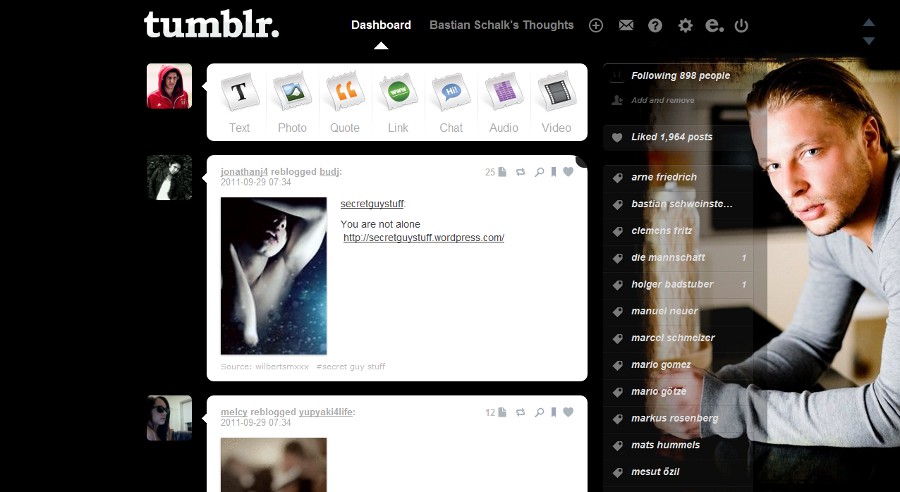The height and width of the screenshot is (492, 900).
Task: Click the tumblr logo
Action: point(211,25)
